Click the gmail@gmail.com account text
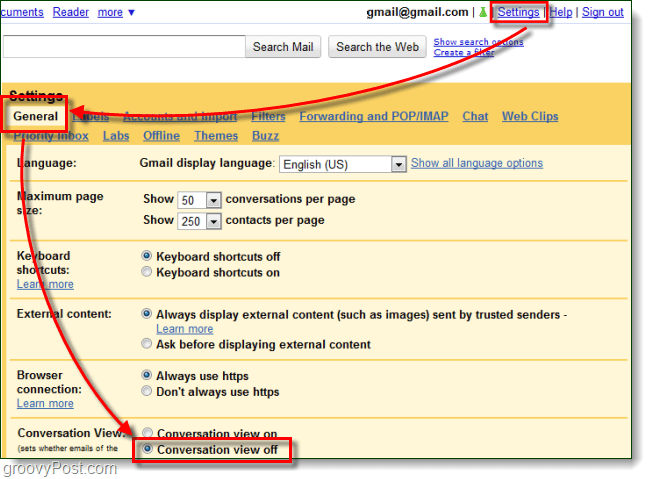 [417, 12]
